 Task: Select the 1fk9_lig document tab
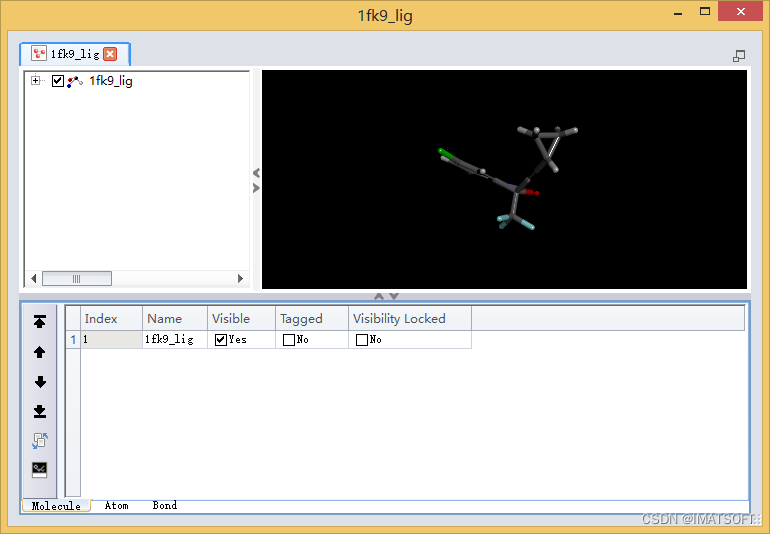click(75, 54)
